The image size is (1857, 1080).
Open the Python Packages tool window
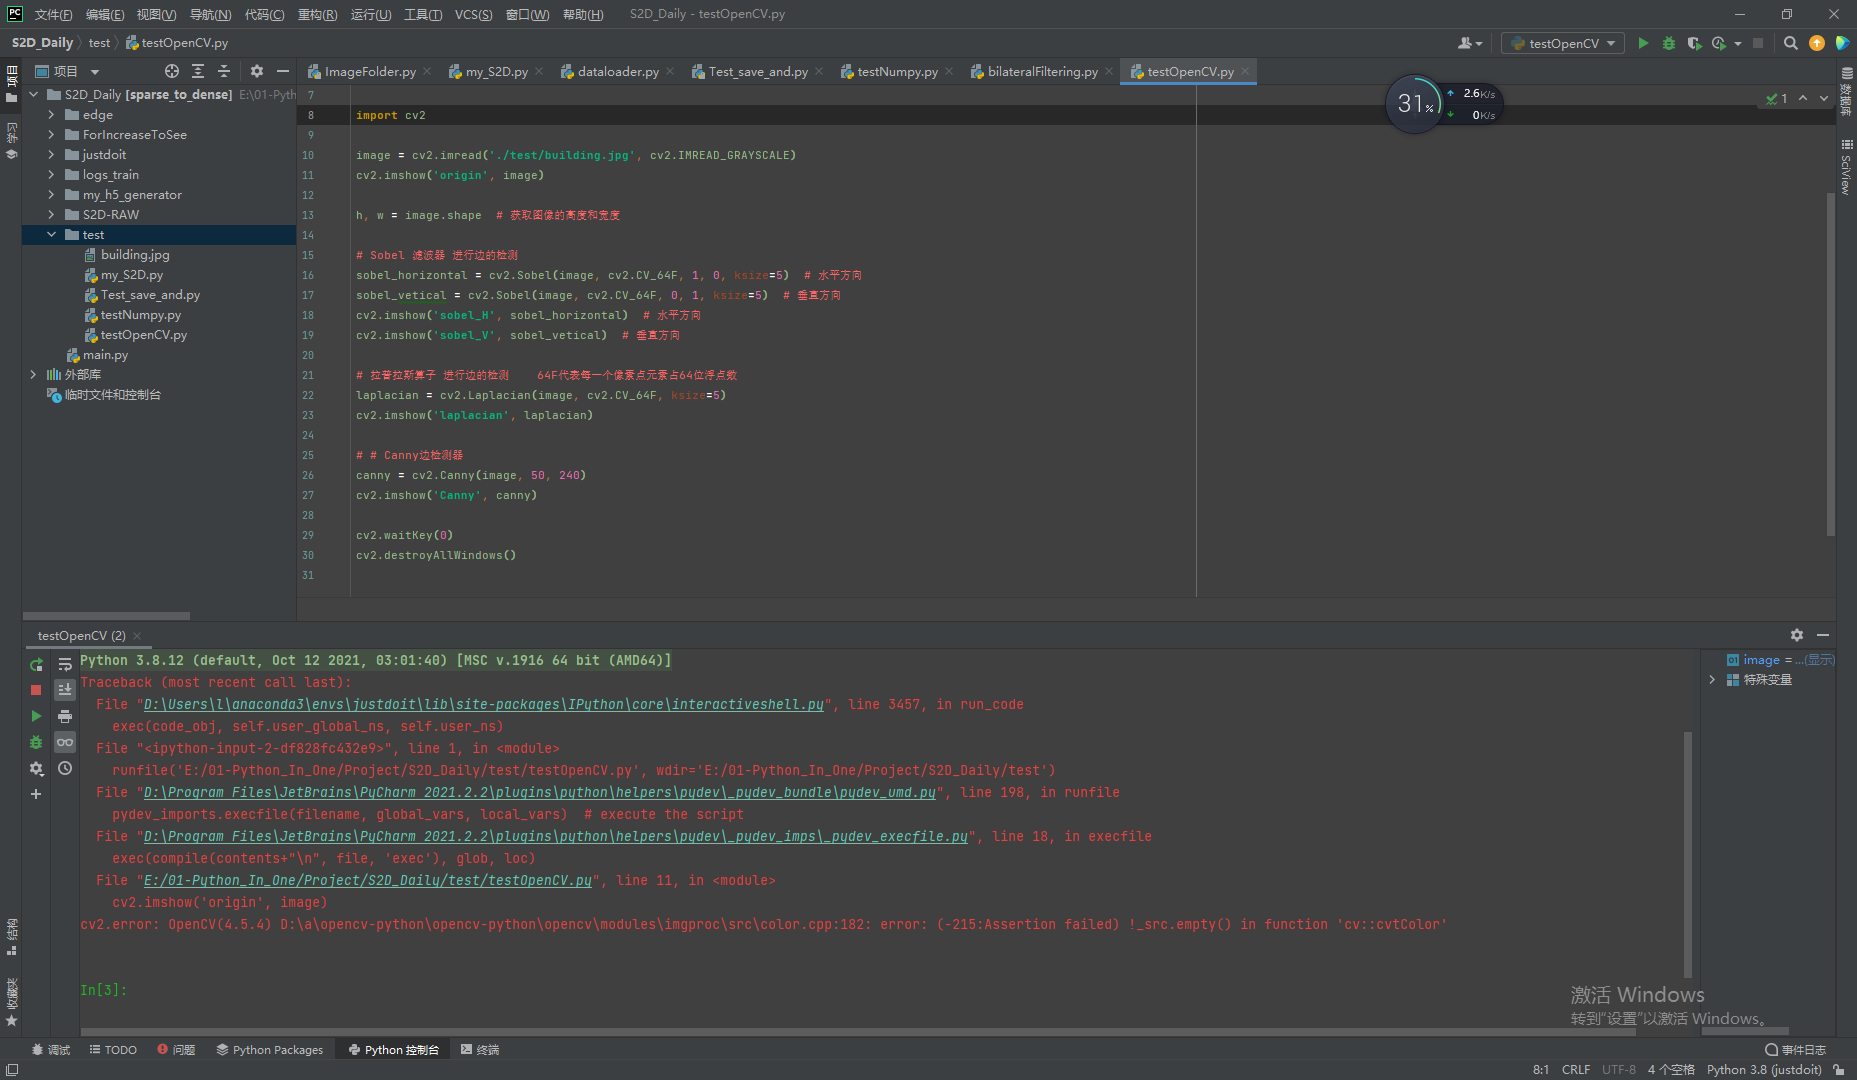[x=270, y=1049]
